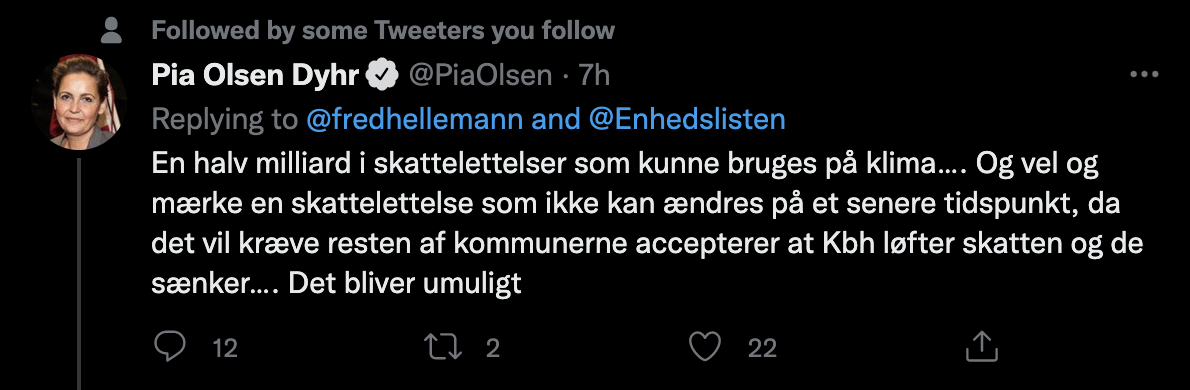Click the reply speech bubble icon

[170, 347]
